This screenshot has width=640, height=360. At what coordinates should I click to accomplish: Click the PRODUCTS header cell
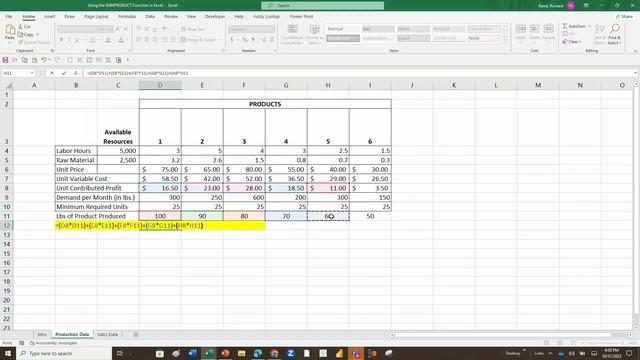pos(265,104)
